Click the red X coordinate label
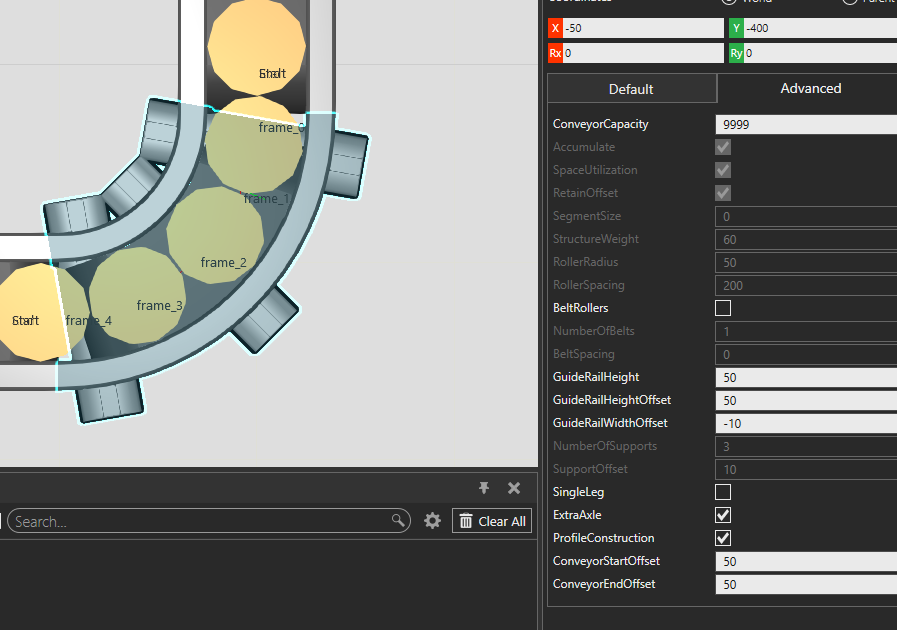 [x=555, y=29]
